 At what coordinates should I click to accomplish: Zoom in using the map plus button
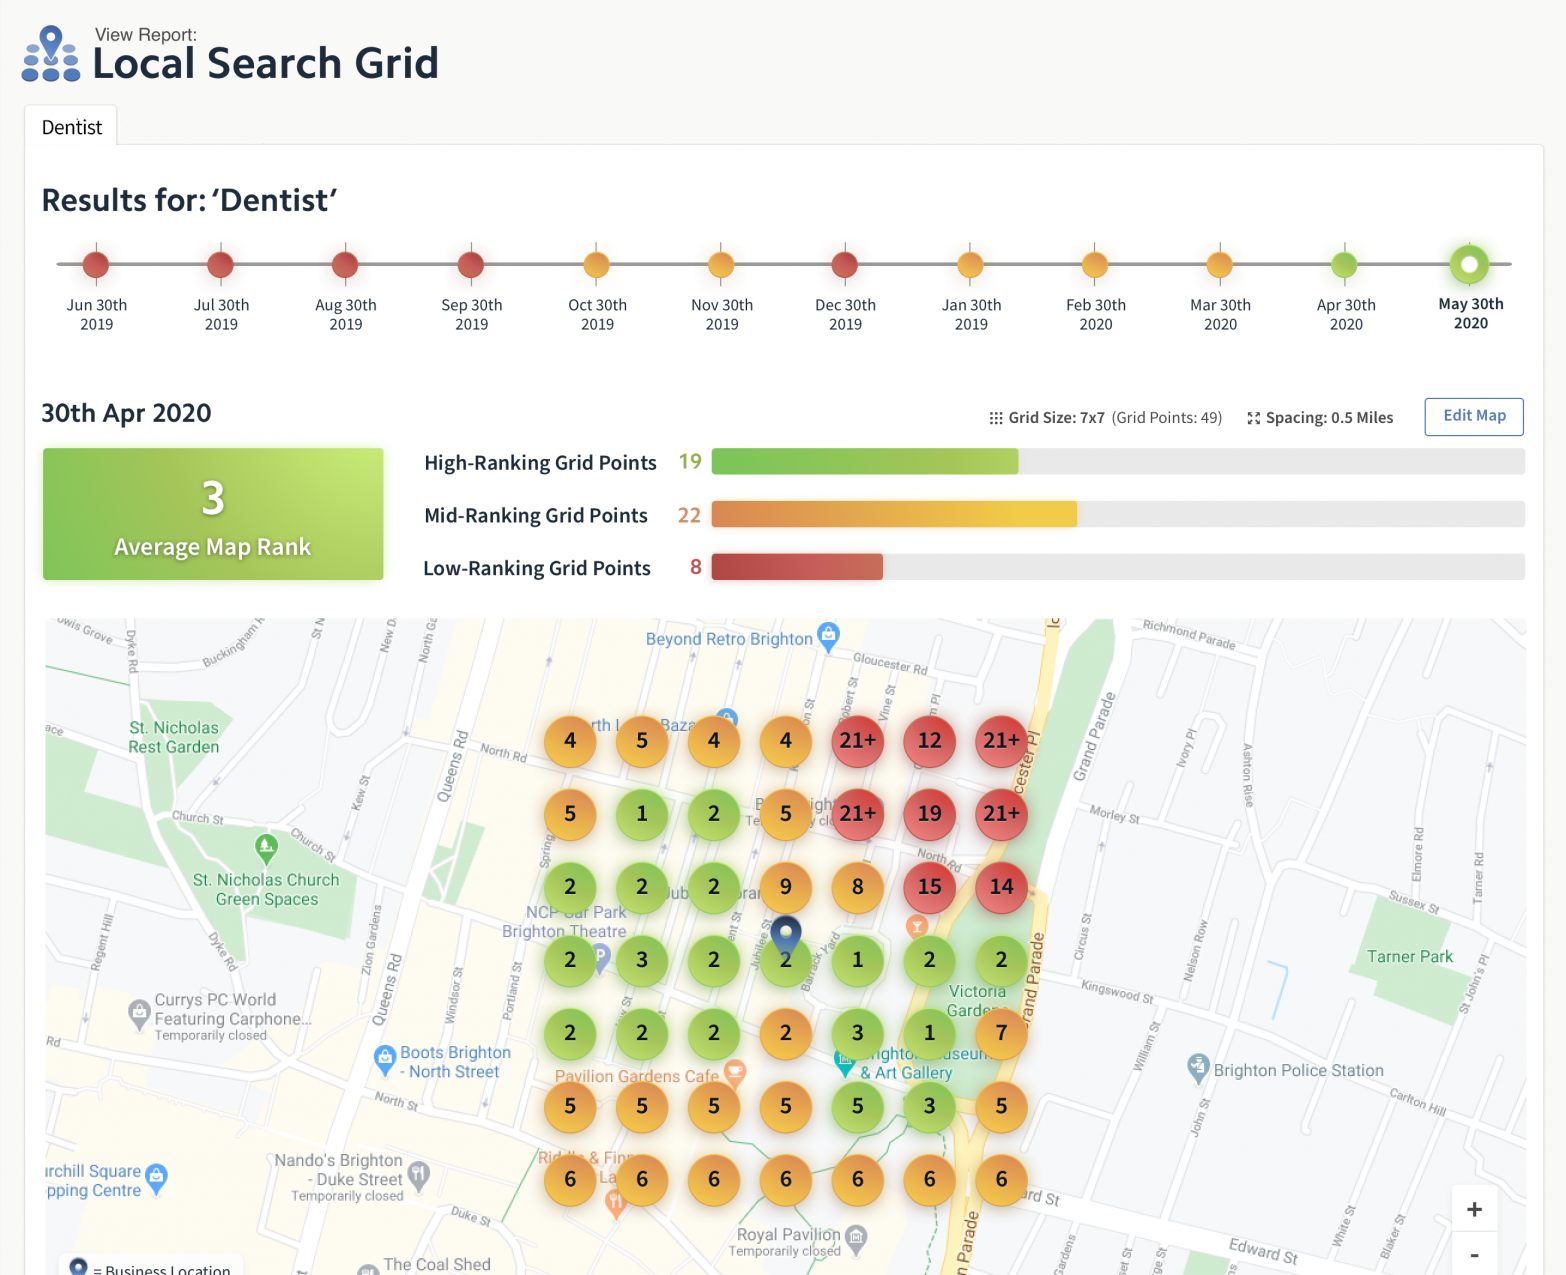point(1473,1209)
